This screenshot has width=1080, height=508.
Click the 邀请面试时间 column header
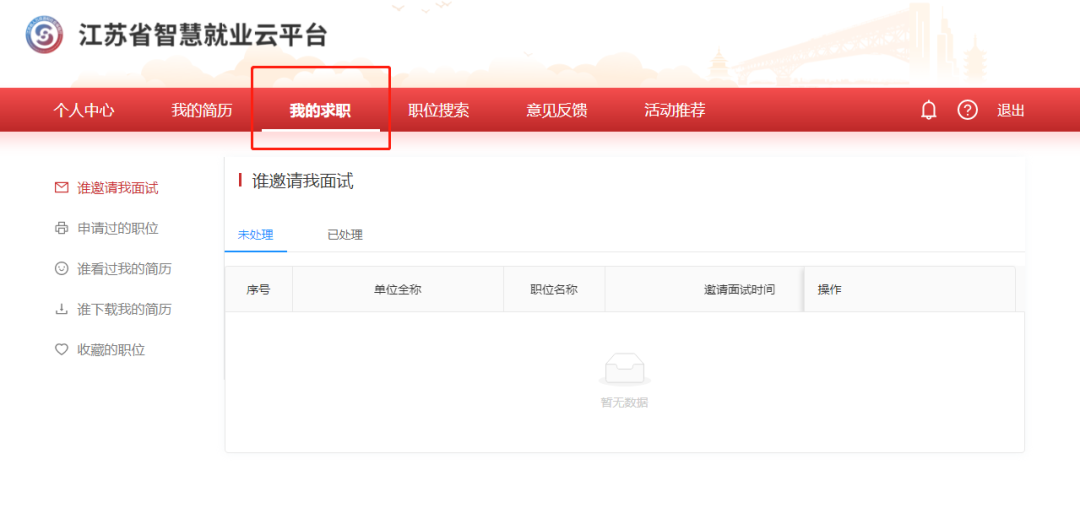pyautogui.click(x=739, y=289)
